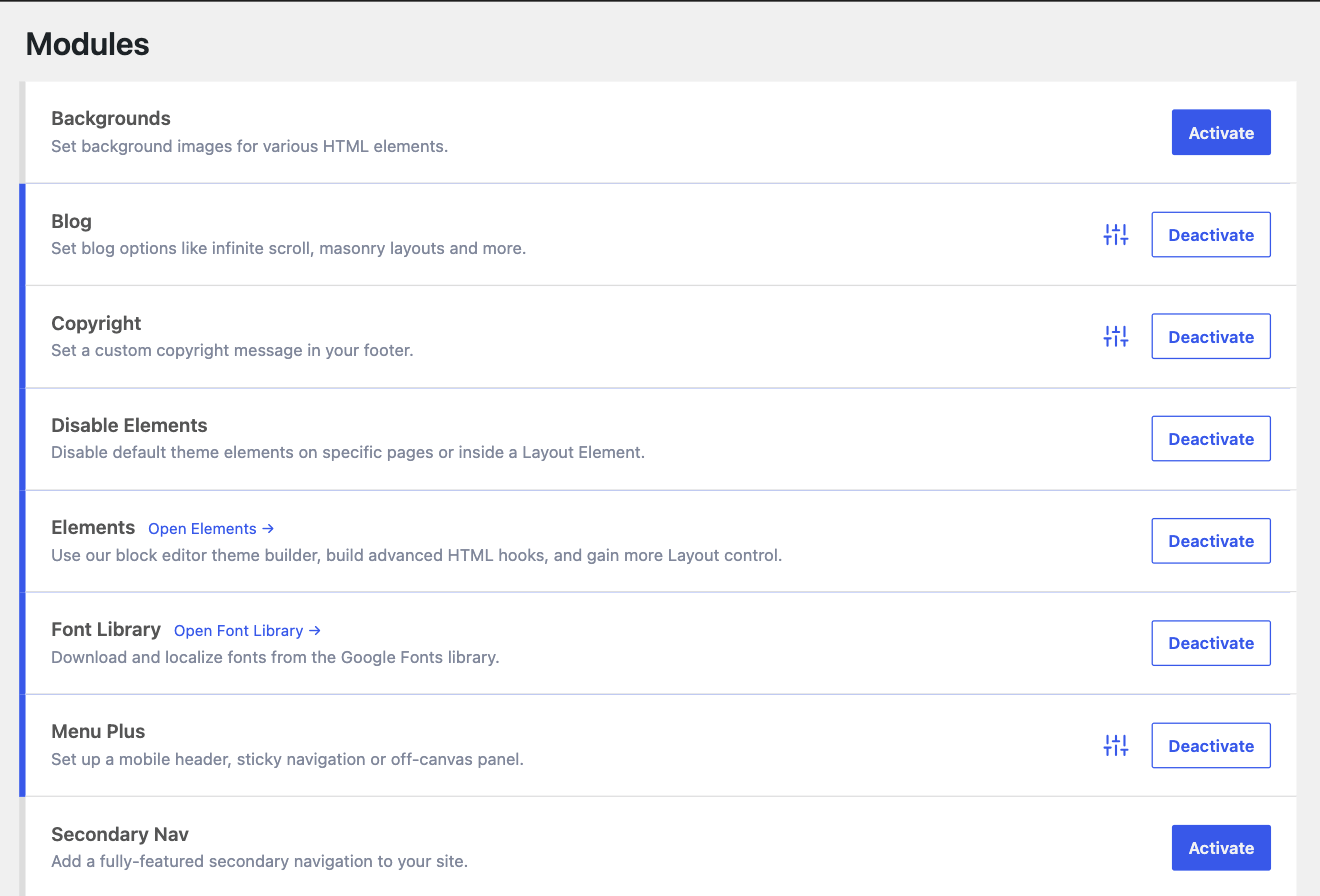Activate the Backgrounds module

pos(1221,133)
